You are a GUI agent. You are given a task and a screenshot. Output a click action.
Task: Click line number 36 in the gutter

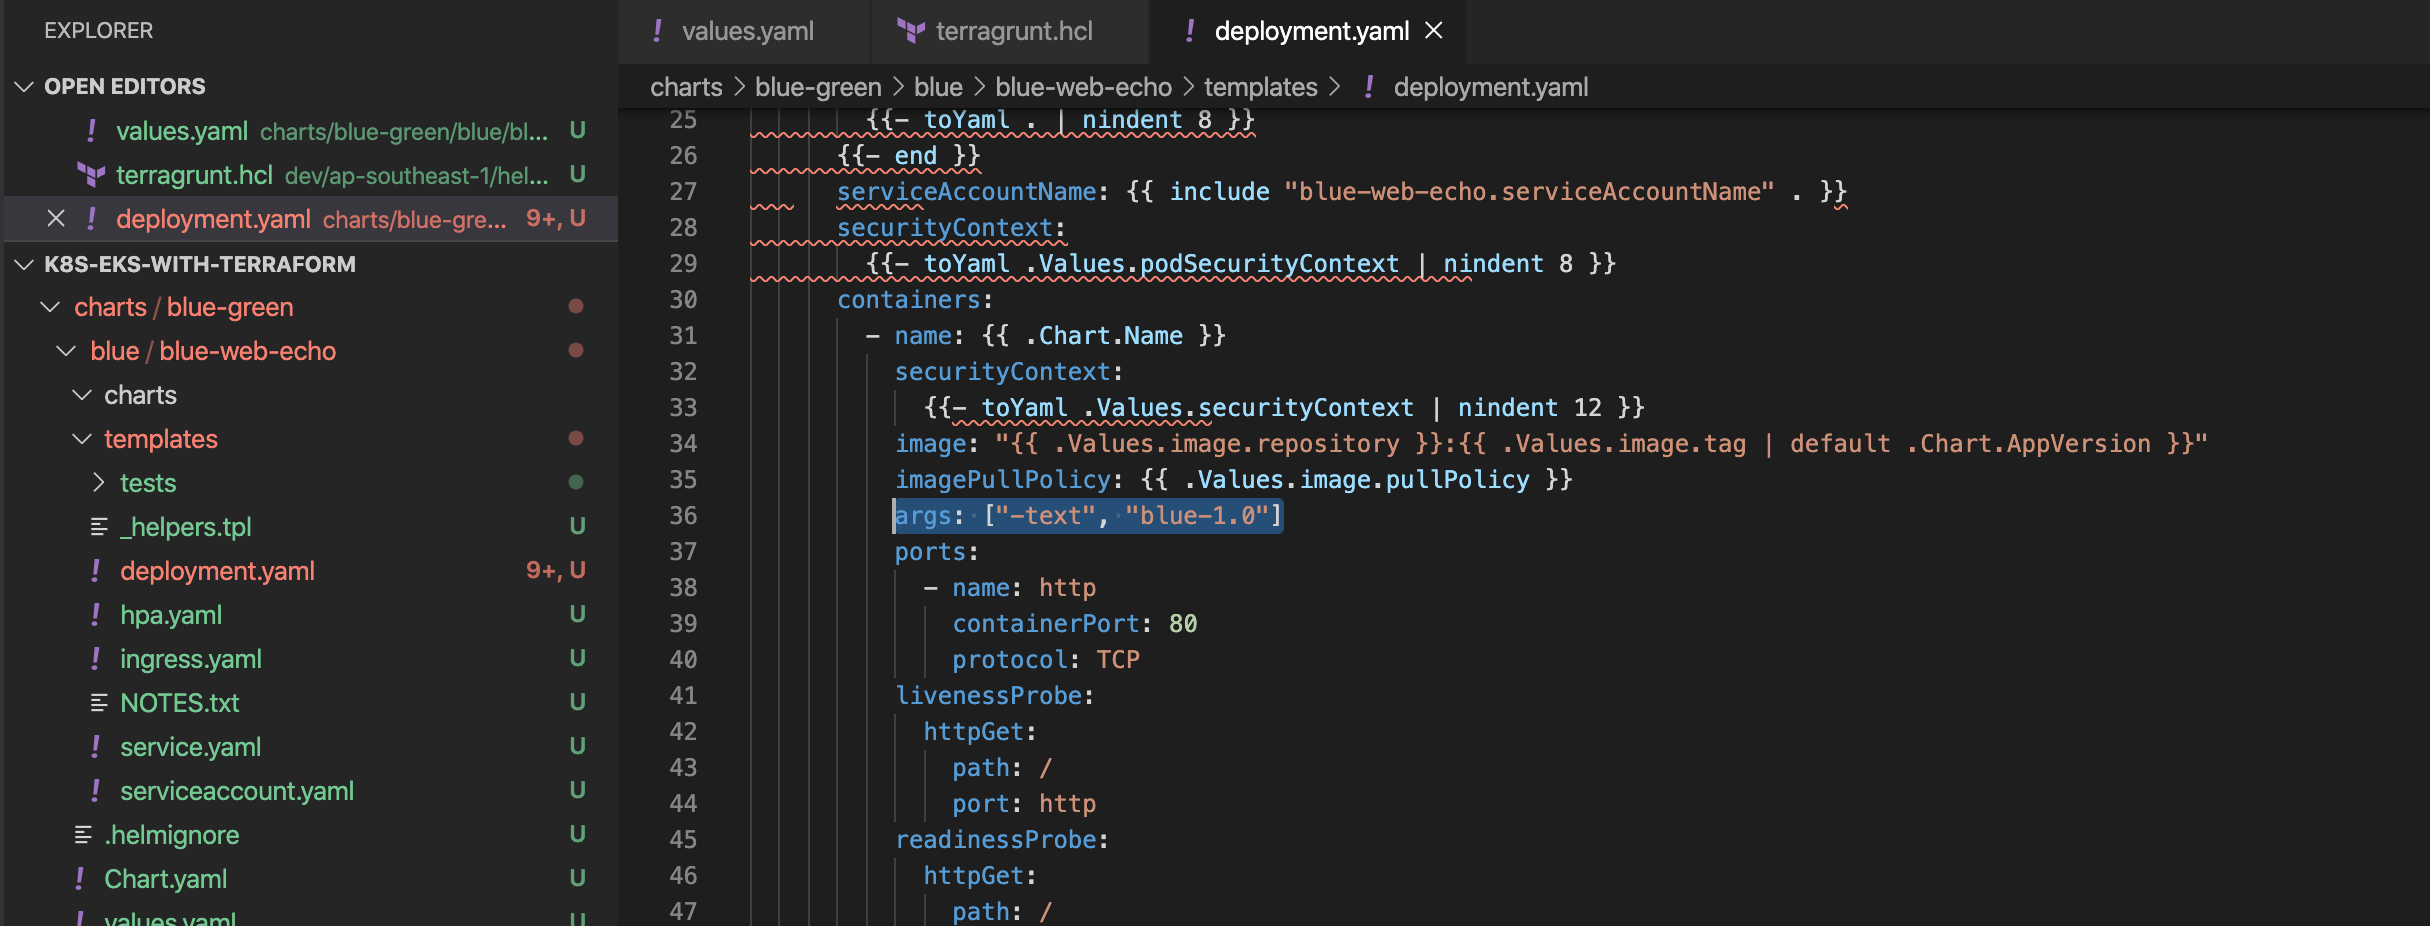tap(683, 516)
